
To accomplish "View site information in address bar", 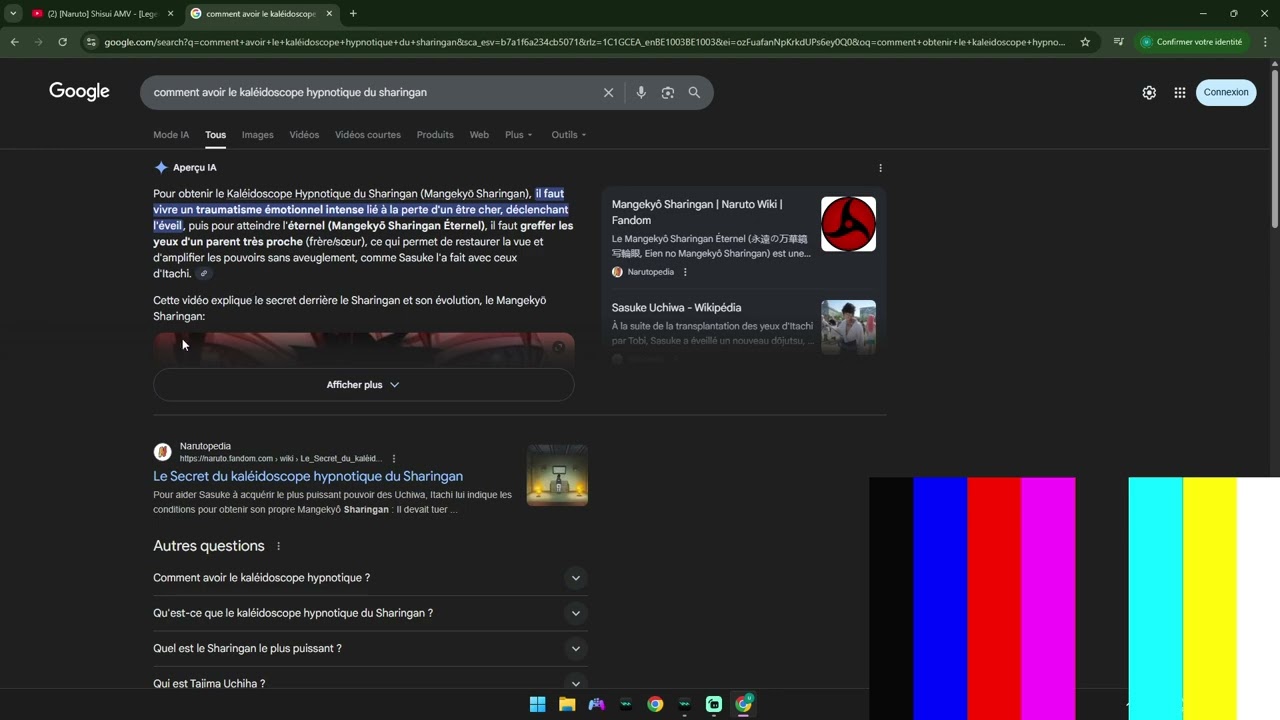I will (x=91, y=42).
